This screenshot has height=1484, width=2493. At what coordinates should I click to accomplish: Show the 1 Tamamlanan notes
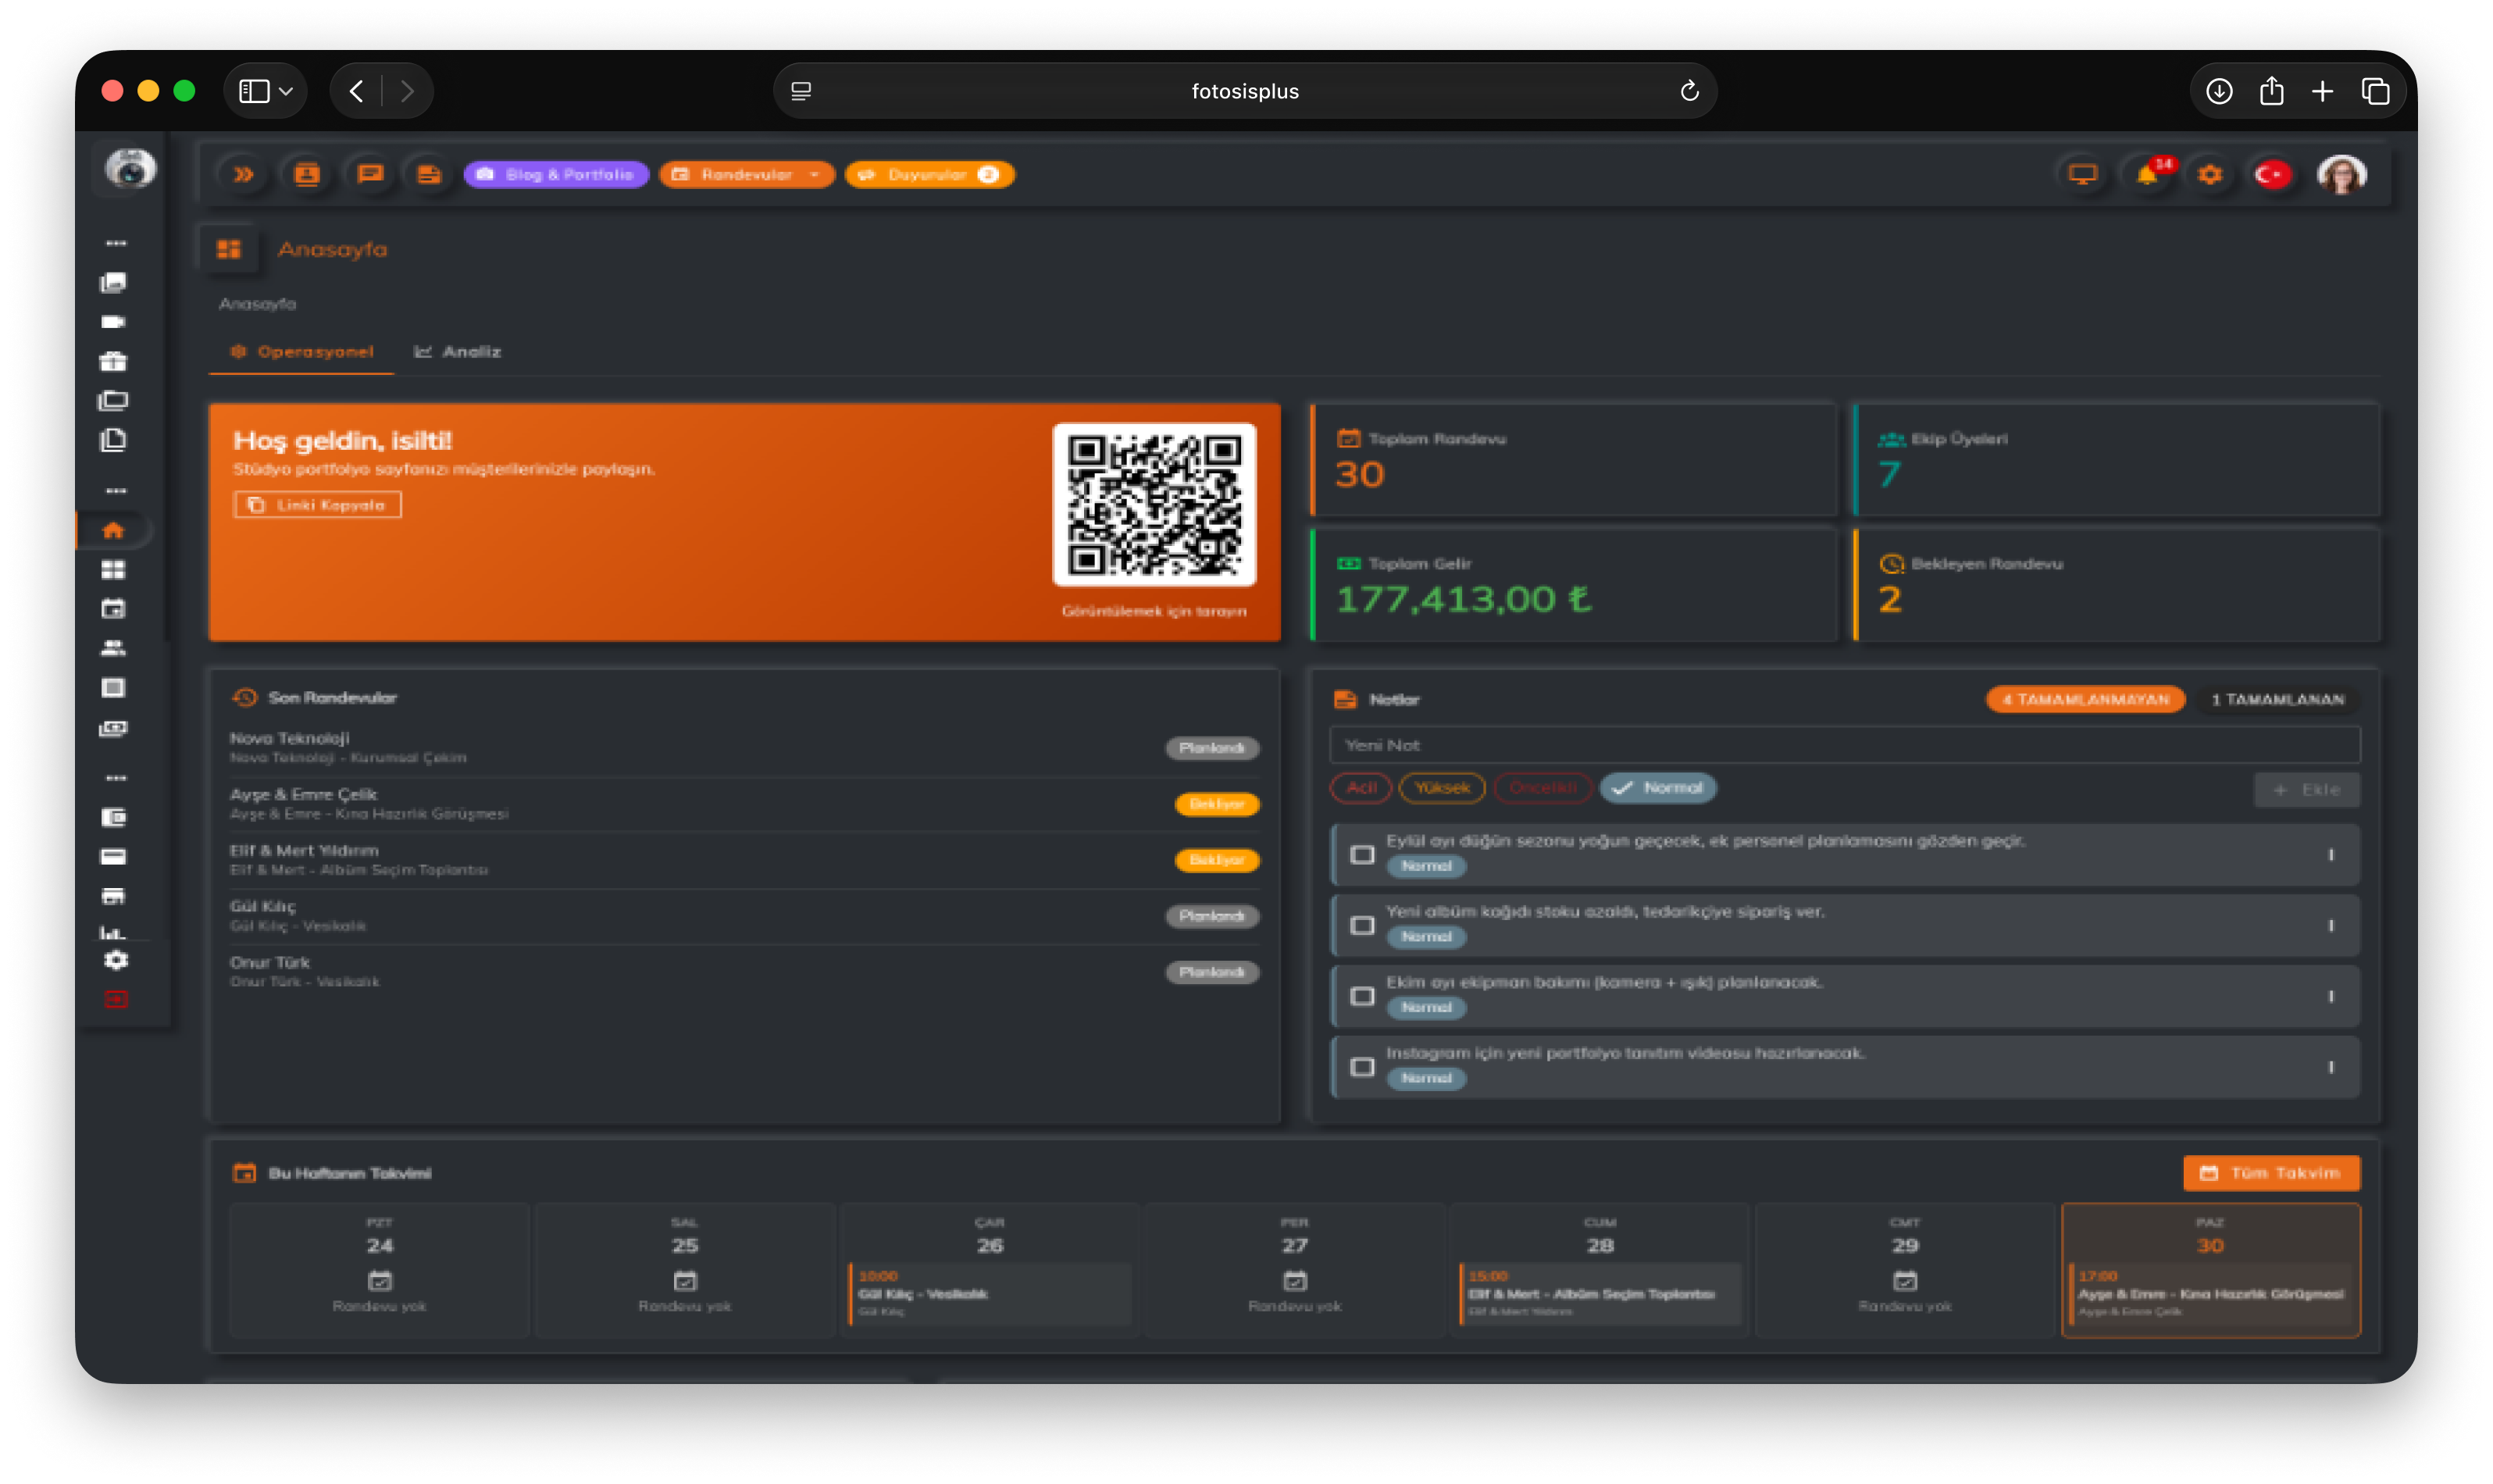tap(2278, 699)
